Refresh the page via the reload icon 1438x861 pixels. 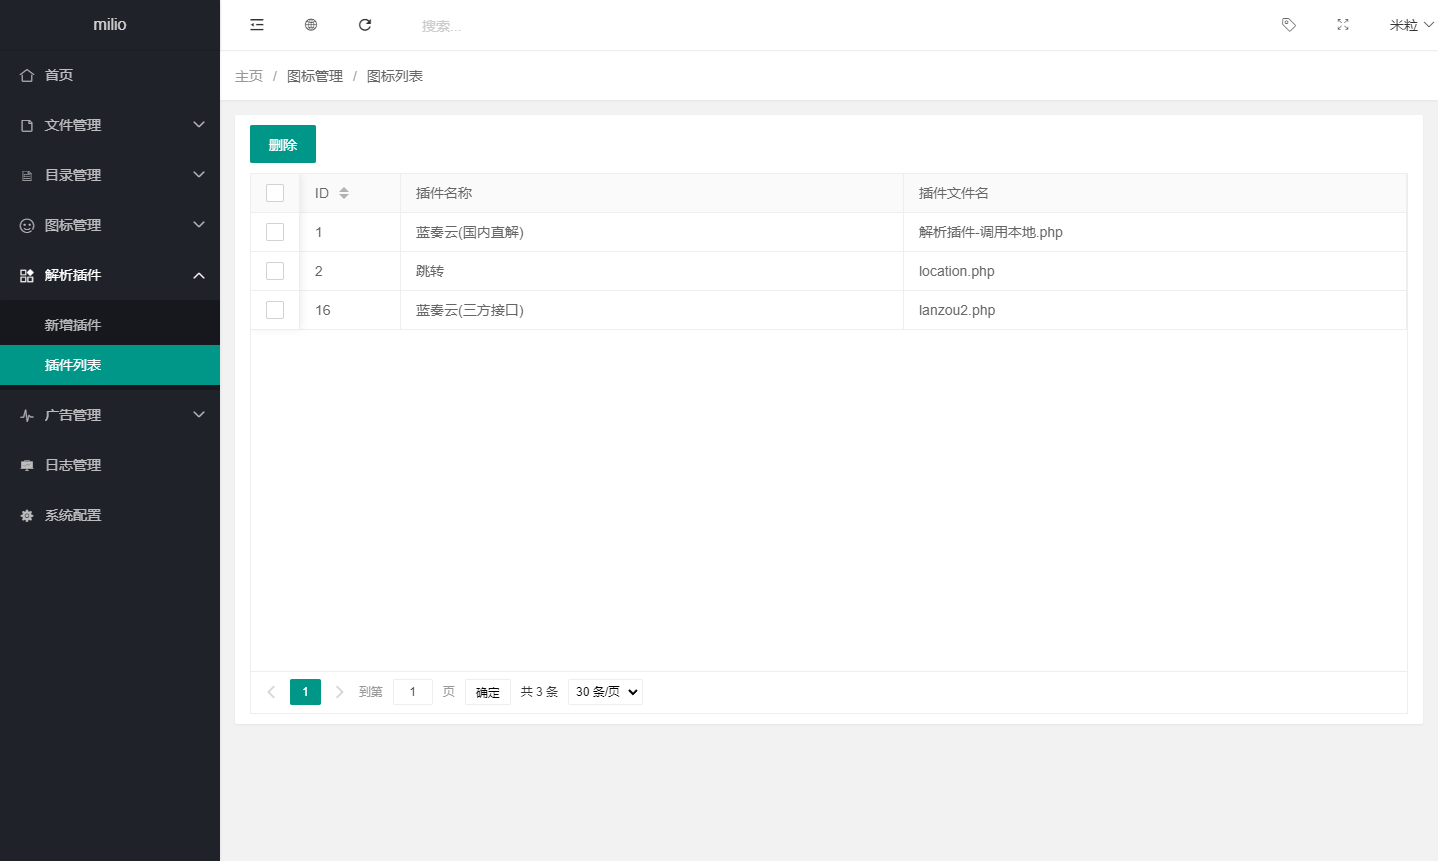tap(365, 24)
